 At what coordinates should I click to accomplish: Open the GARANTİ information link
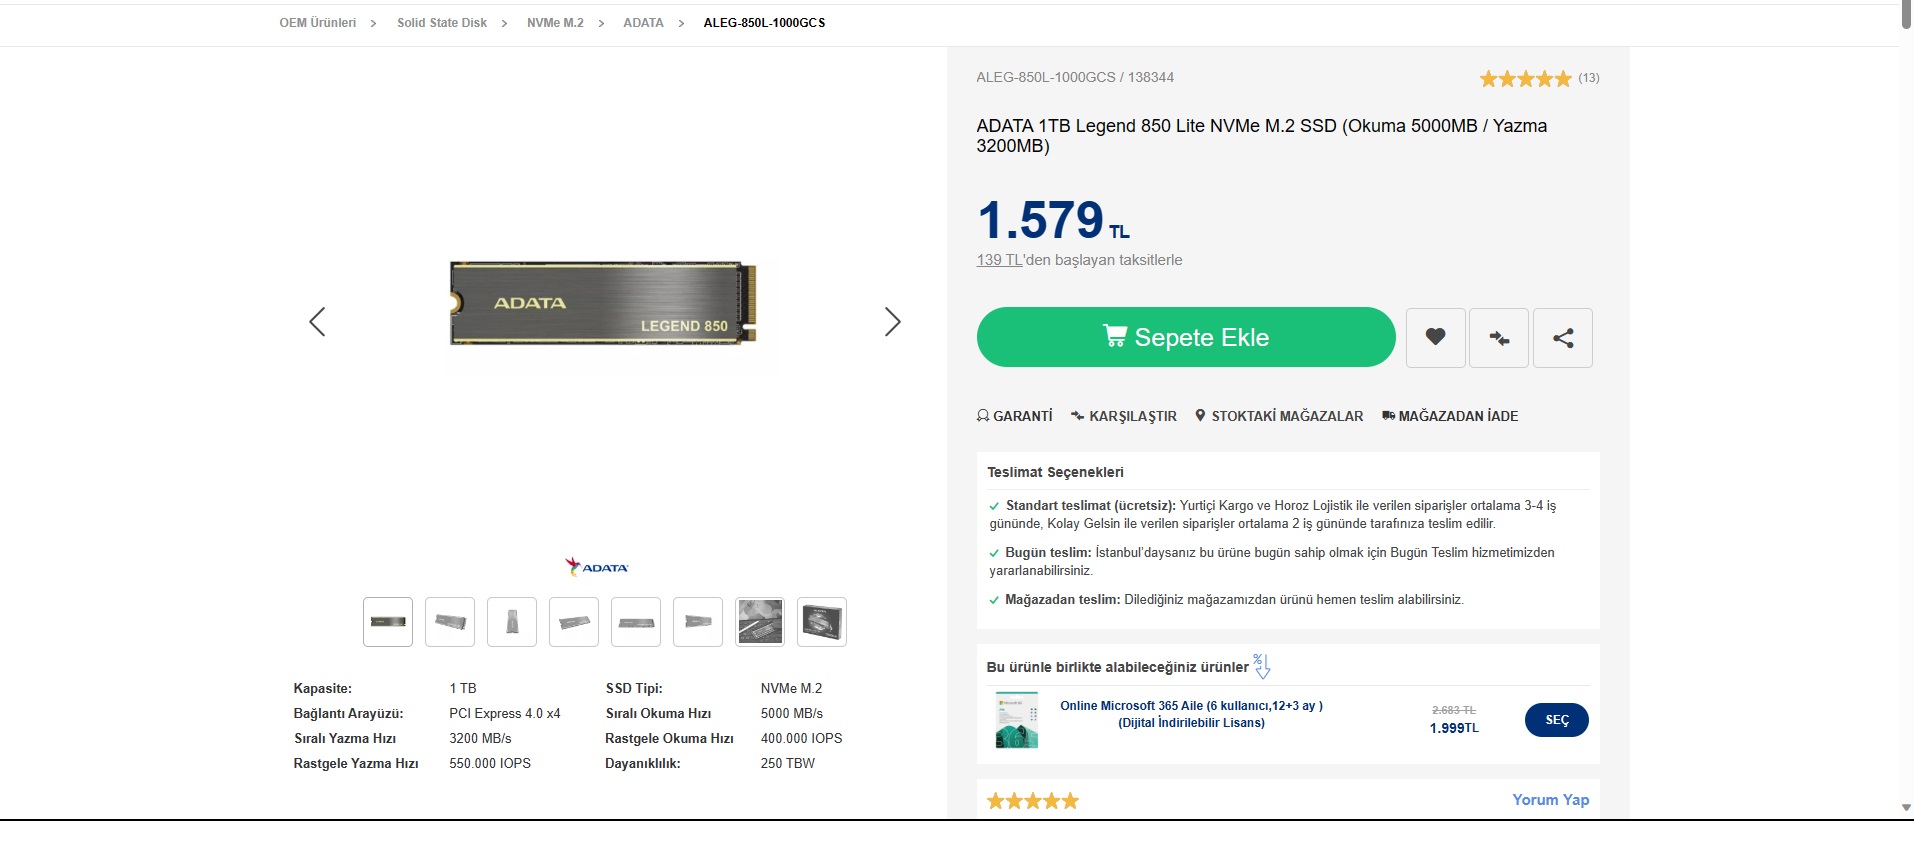tap(1014, 416)
